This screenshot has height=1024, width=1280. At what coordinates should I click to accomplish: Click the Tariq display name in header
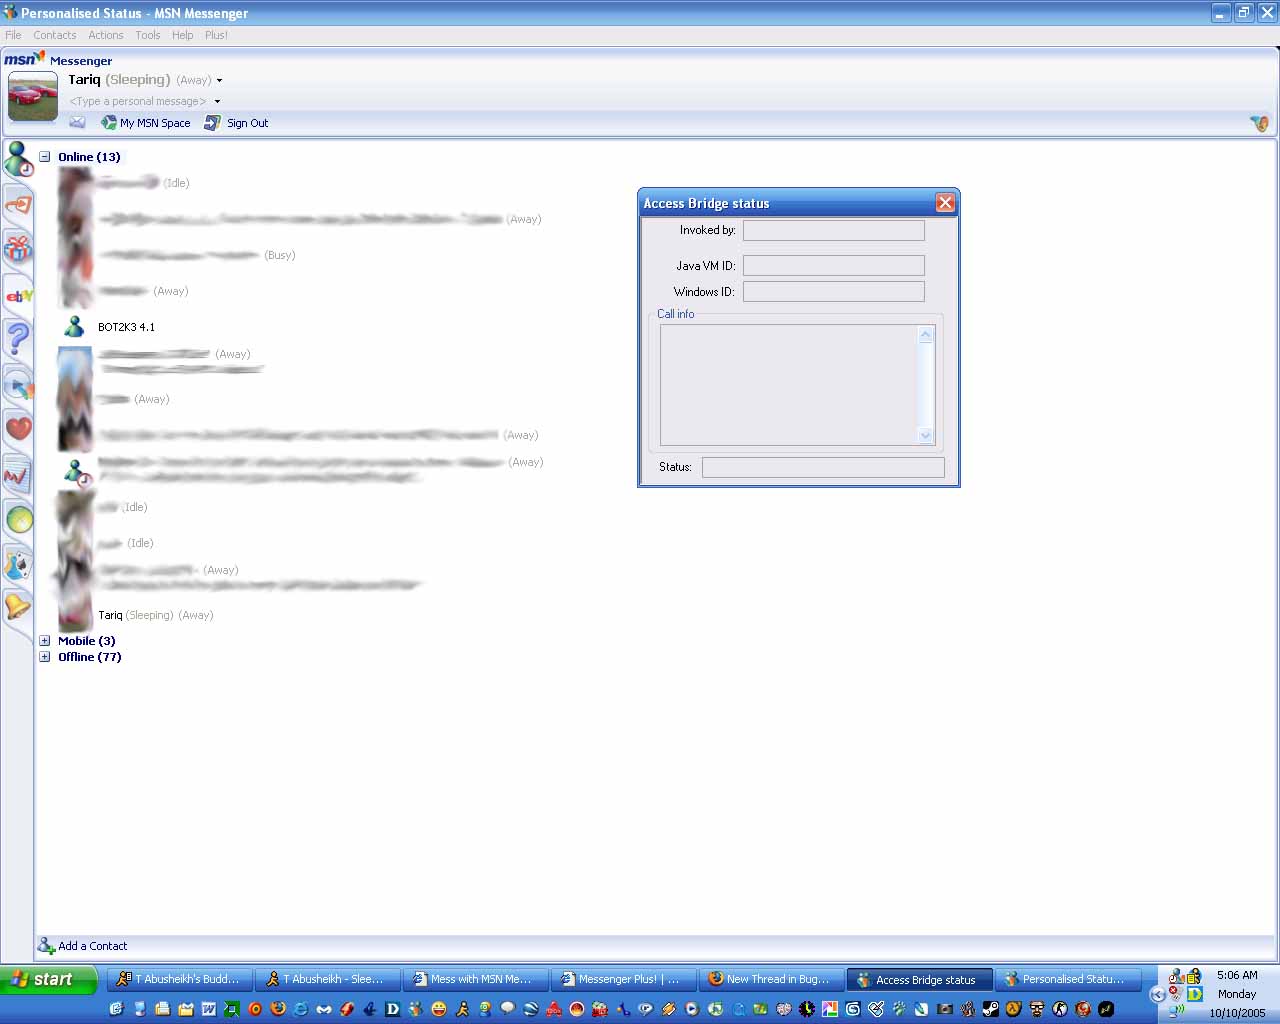click(x=84, y=80)
